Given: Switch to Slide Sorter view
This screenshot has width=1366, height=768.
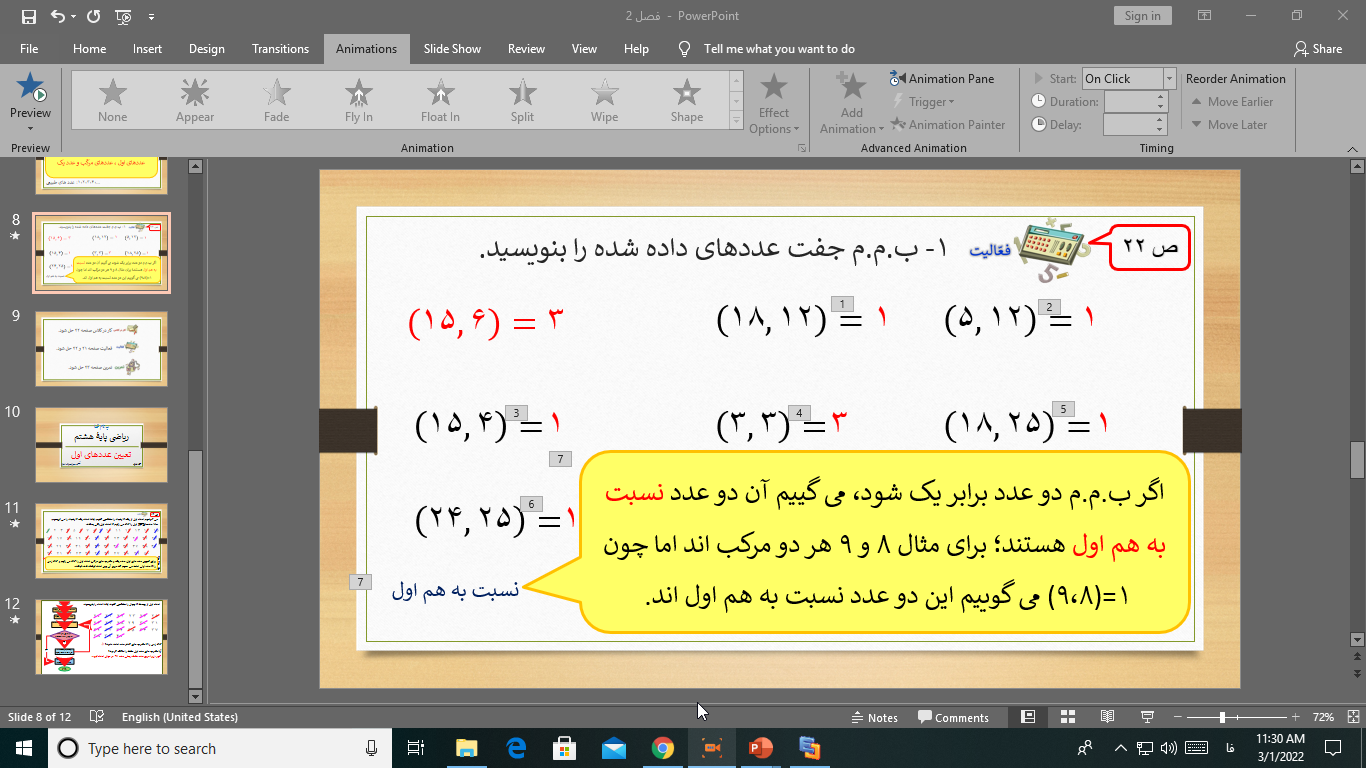Looking at the screenshot, I should click(x=1067, y=717).
